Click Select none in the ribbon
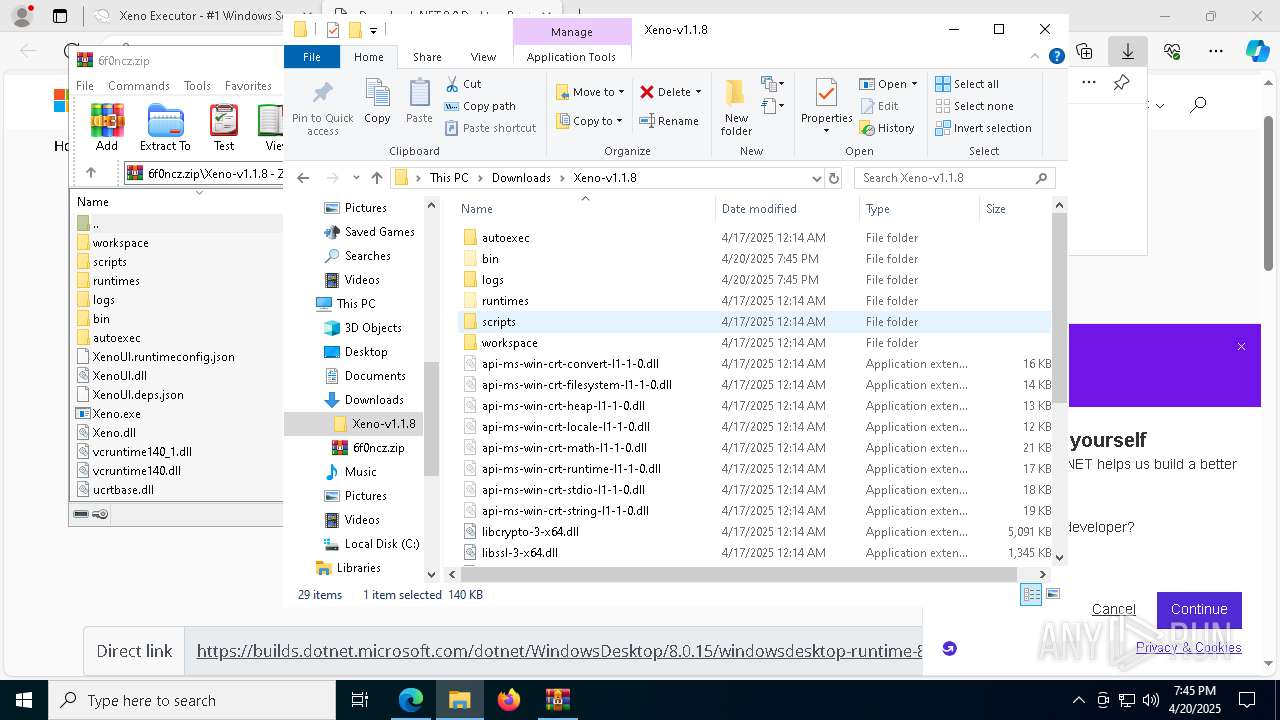This screenshot has width=1280, height=720. pyautogui.click(x=974, y=106)
